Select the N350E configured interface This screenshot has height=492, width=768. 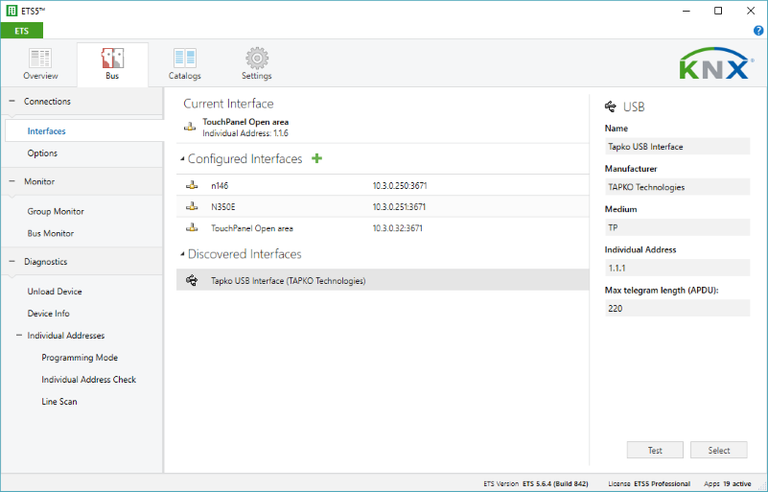pos(383,207)
